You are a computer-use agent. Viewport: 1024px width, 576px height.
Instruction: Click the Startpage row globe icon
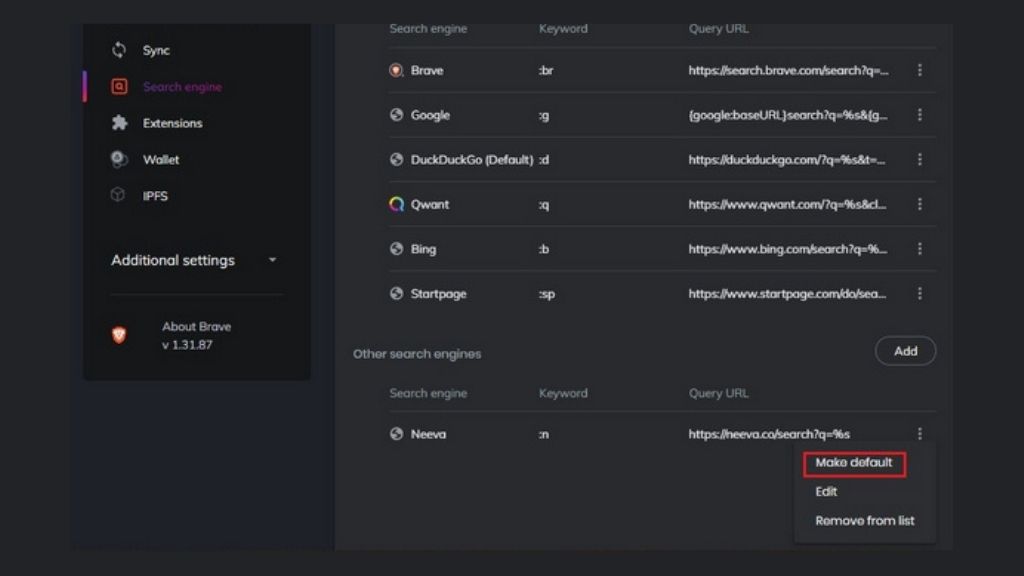pos(396,294)
